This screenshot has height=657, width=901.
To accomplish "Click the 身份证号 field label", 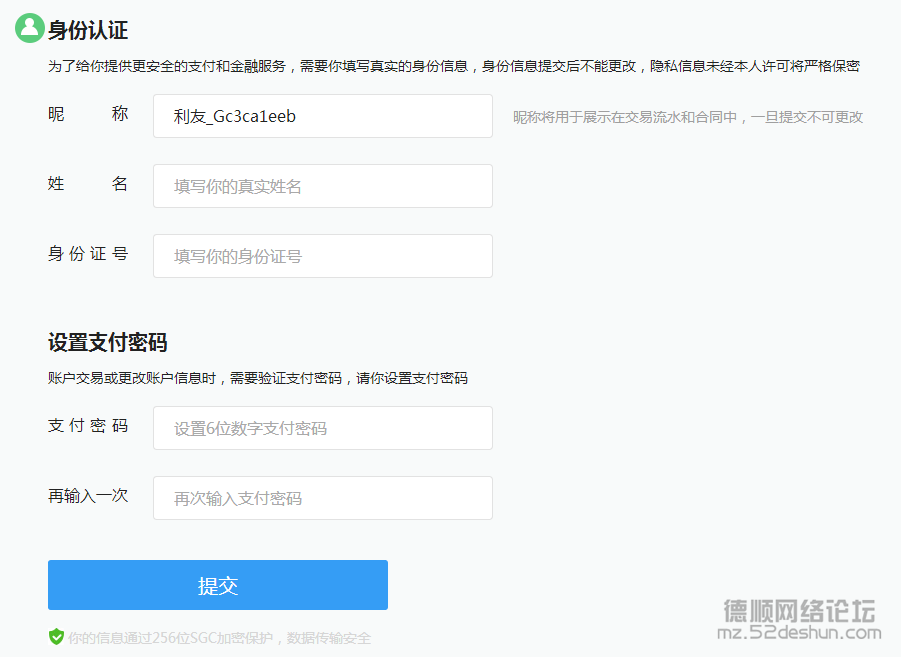I will pyautogui.click(x=88, y=255).
